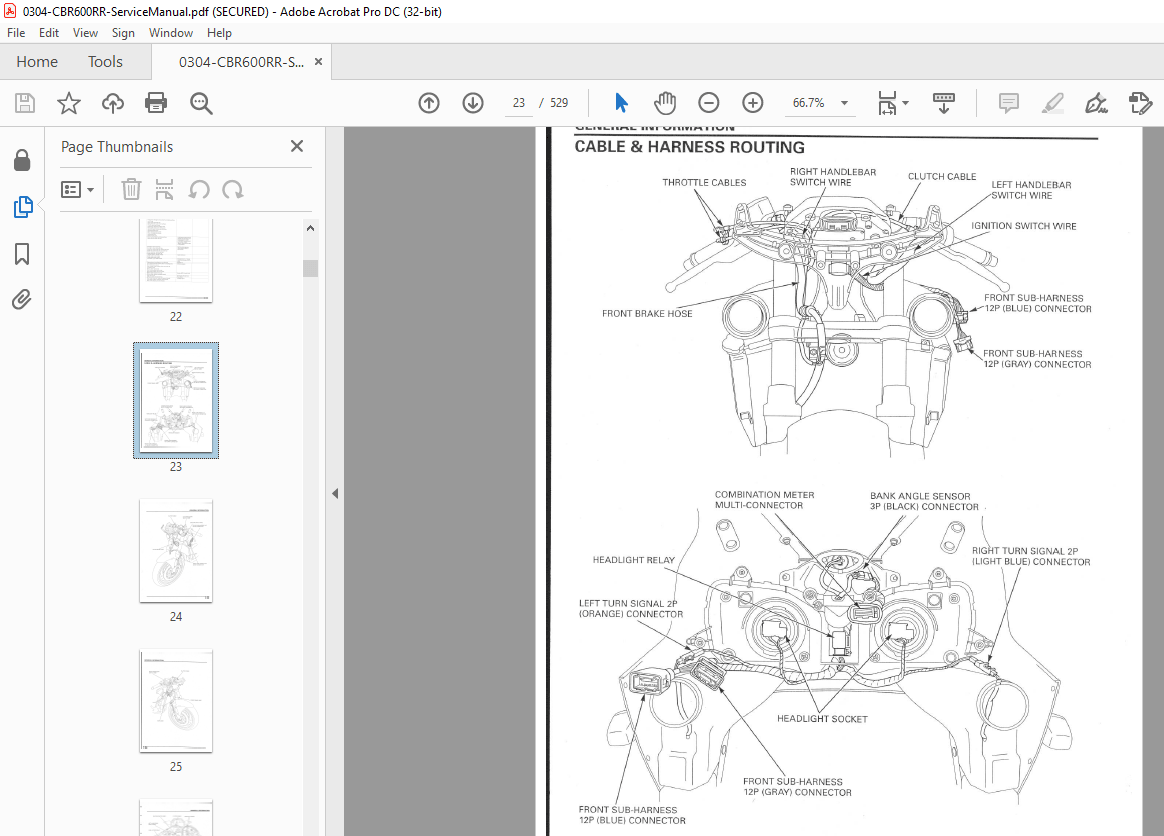Open the Find text magnifier tool
The image size is (1164, 836).
pos(201,103)
